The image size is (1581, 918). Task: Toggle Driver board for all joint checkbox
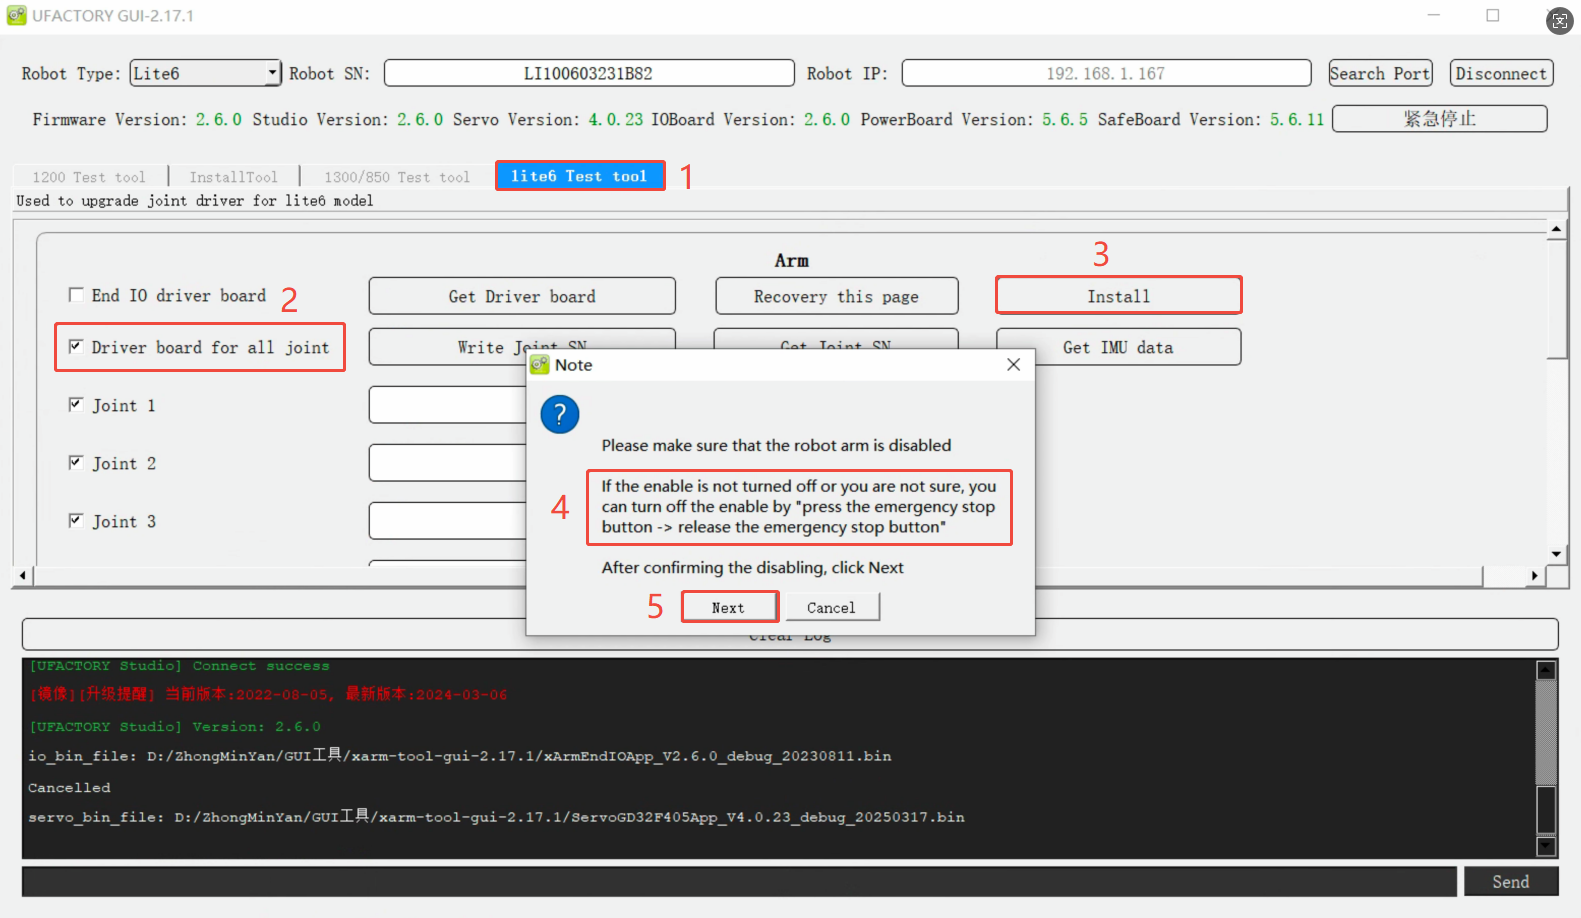tap(76, 346)
